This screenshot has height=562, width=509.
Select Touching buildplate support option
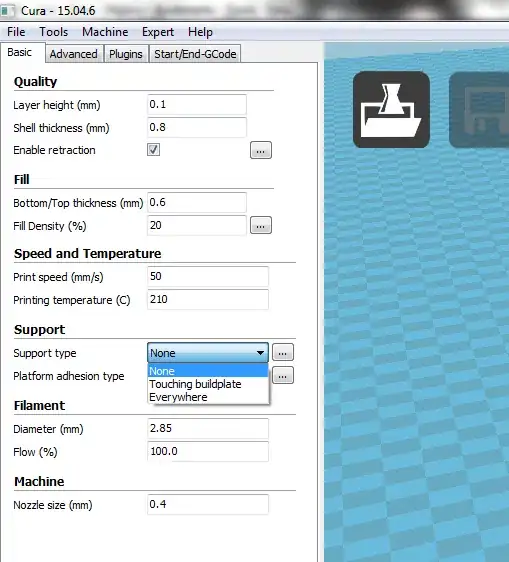point(208,384)
